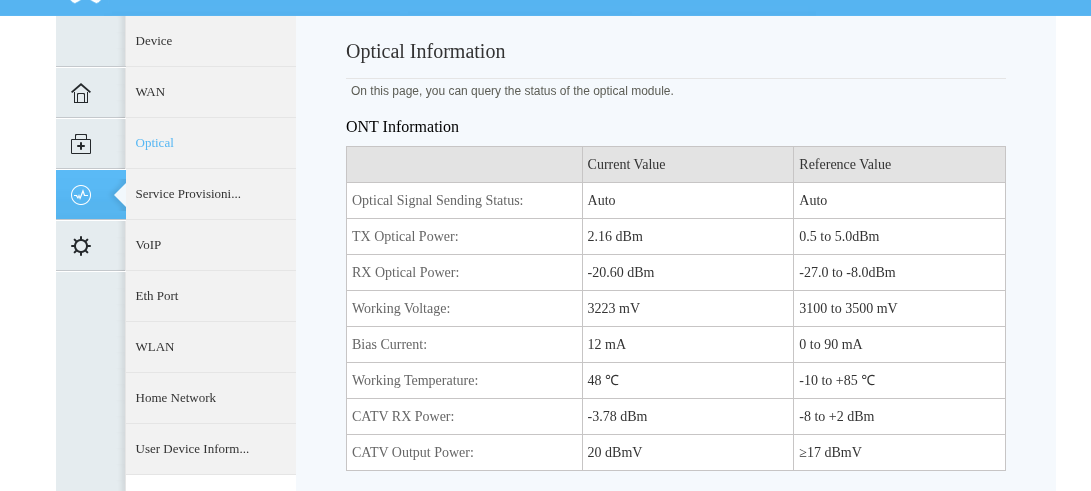
Task: Click the TX Optical Power value cell
Action: point(615,237)
